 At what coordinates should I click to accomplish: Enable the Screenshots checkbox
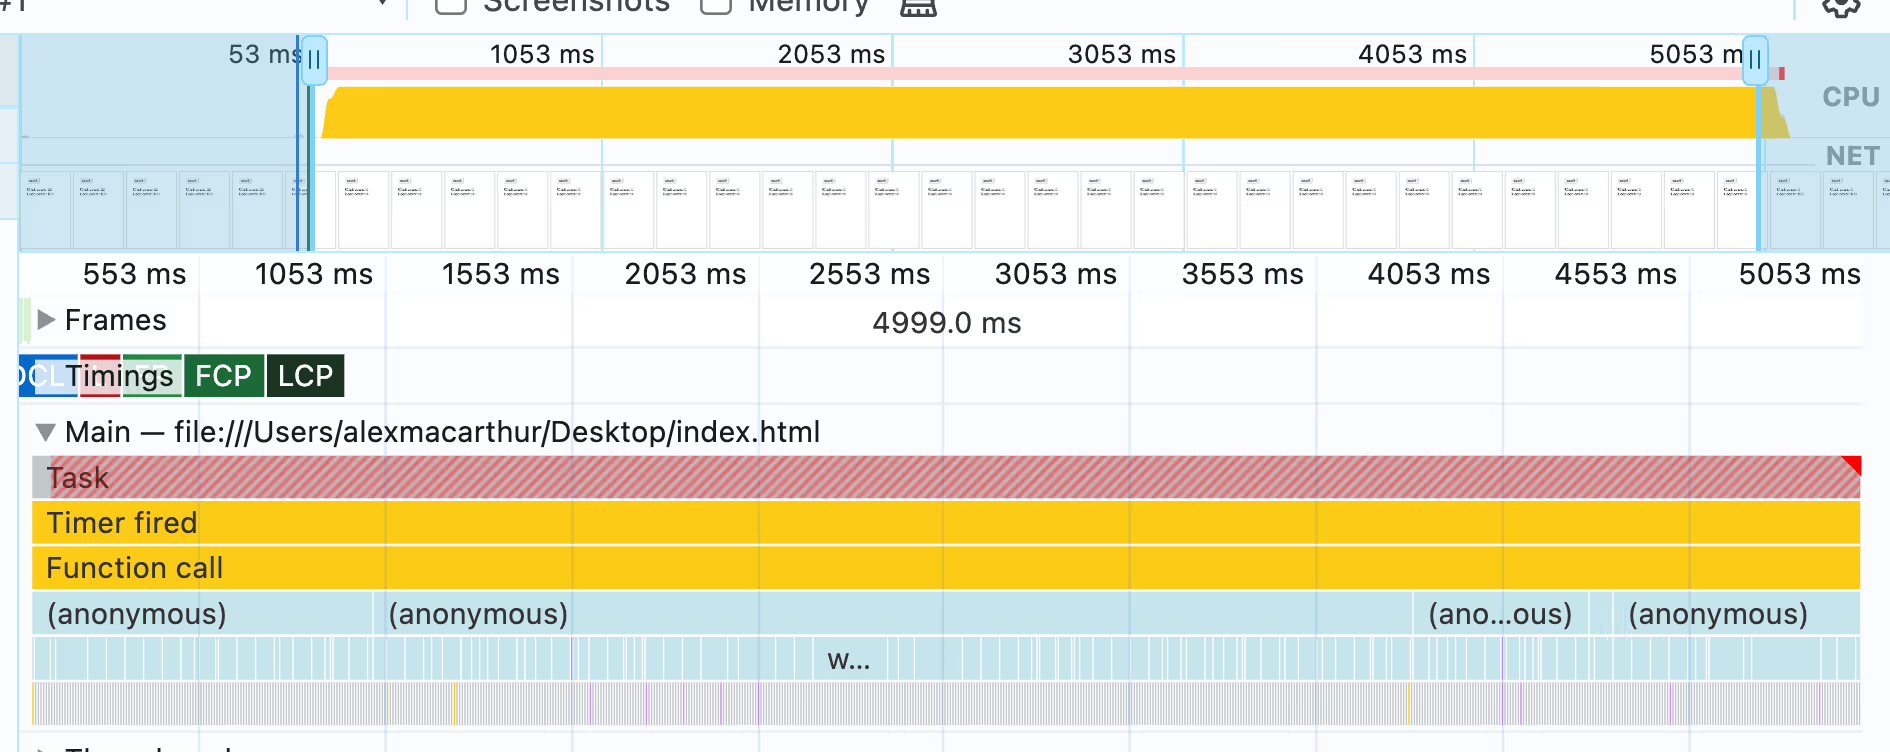[x=451, y=5]
